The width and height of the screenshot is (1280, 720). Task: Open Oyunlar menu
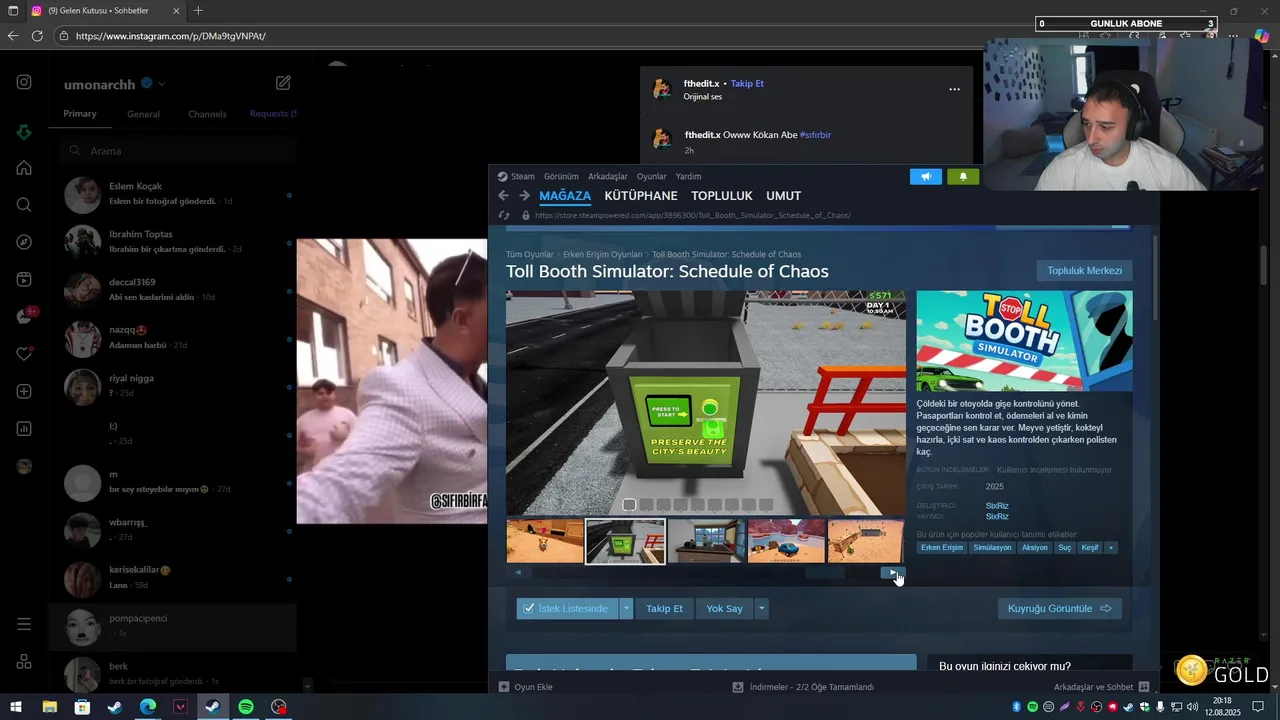[x=651, y=176]
